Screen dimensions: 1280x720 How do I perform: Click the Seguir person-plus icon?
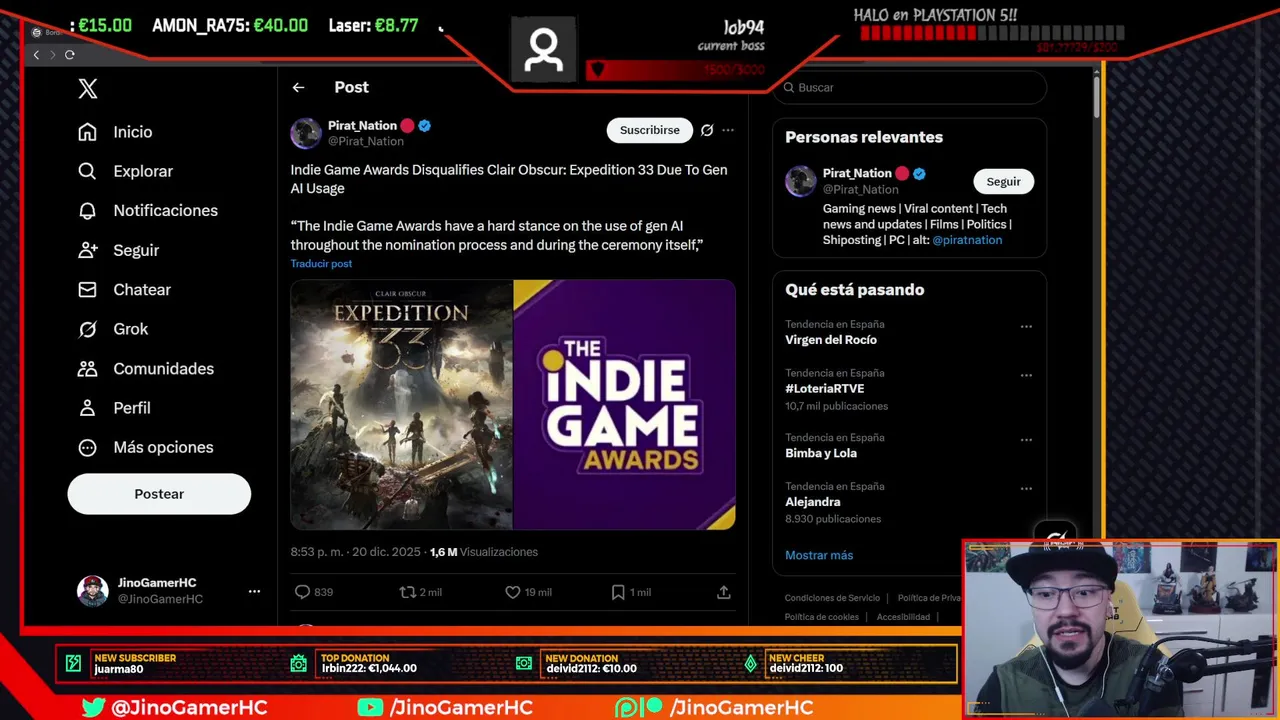tap(88, 250)
